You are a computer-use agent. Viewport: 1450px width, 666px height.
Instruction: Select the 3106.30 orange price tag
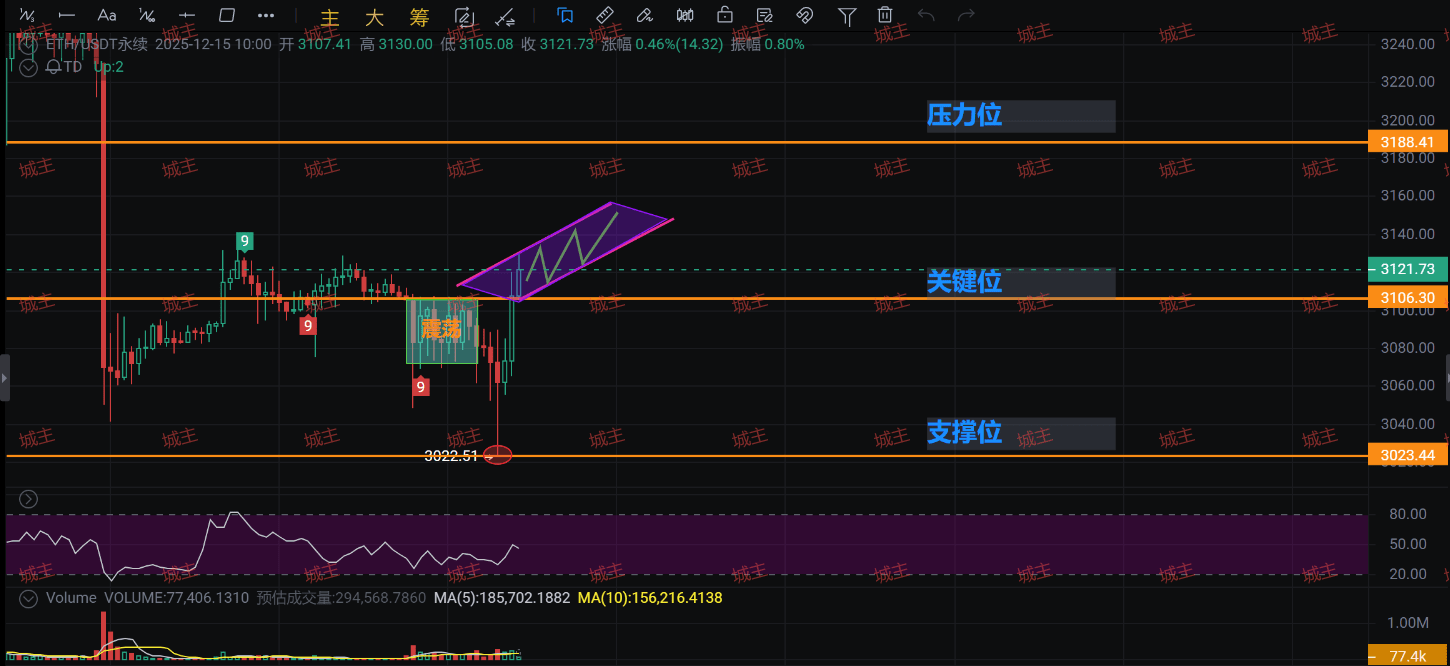tap(1407, 298)
